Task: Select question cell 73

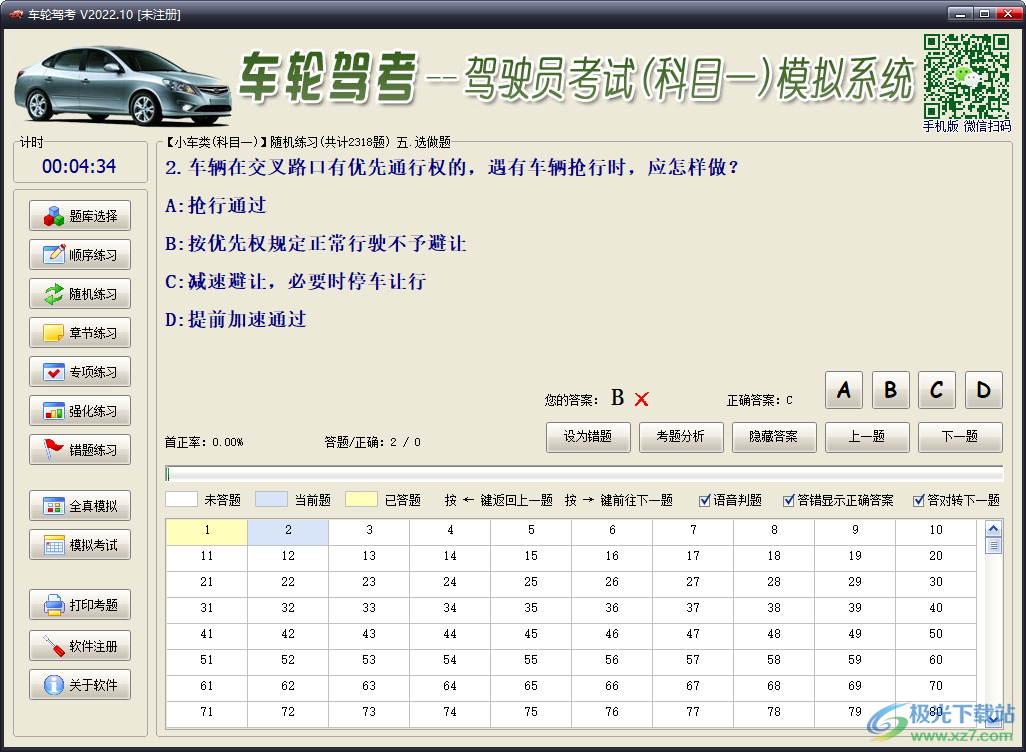Action: (369, 712)
